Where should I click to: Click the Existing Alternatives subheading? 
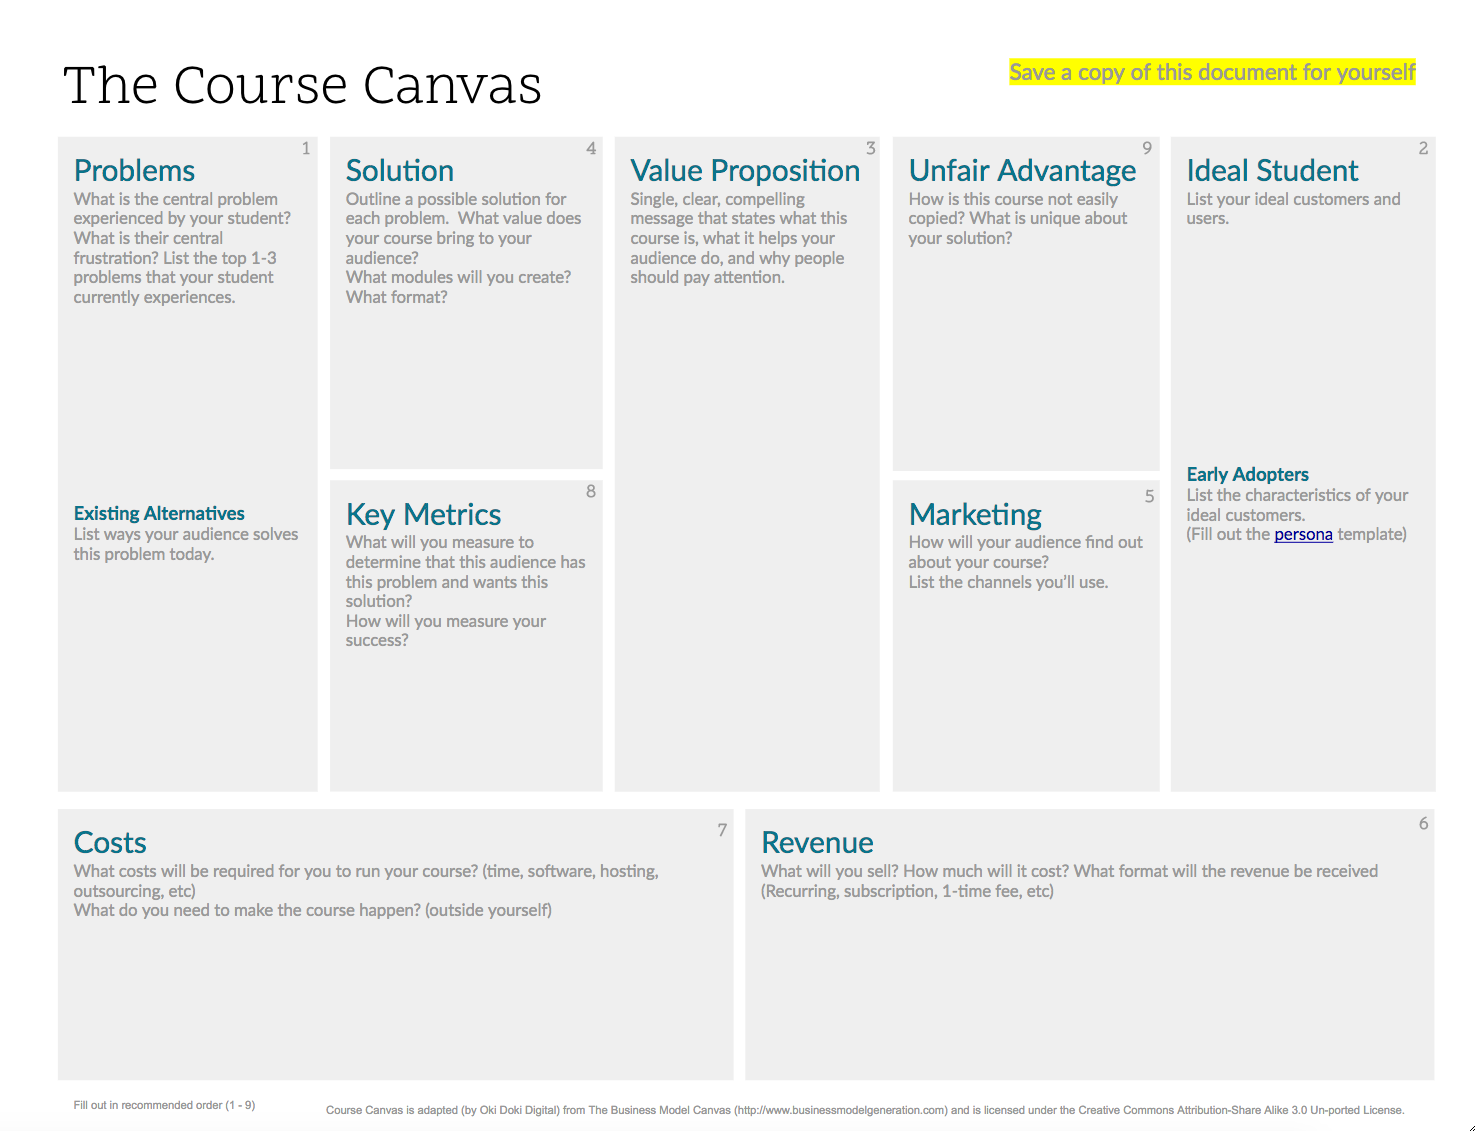point(159,513)
